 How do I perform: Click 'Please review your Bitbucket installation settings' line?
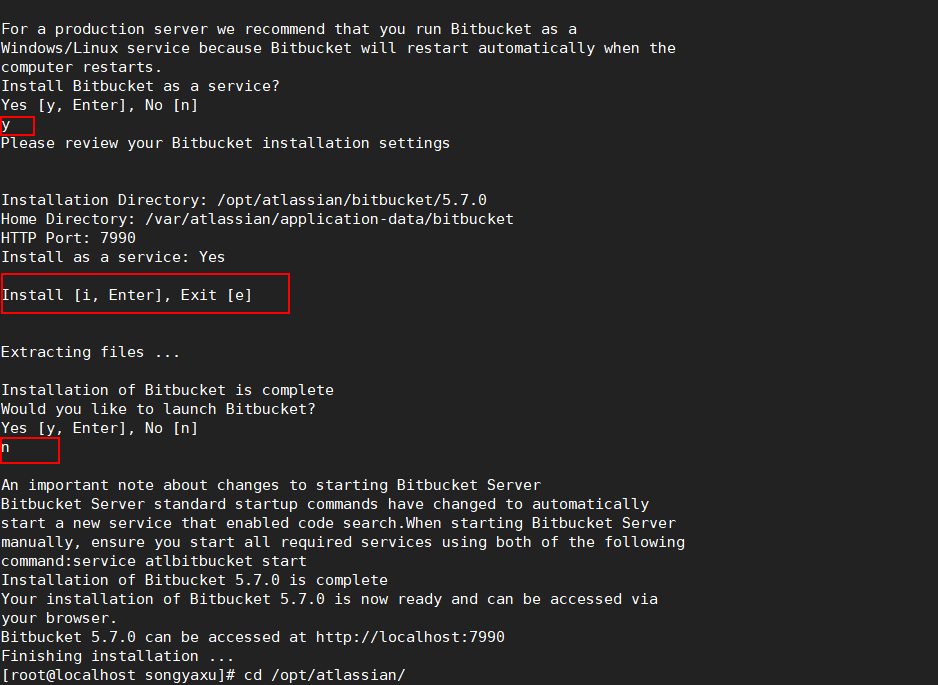pyautogui.click(x=226, y=143)
